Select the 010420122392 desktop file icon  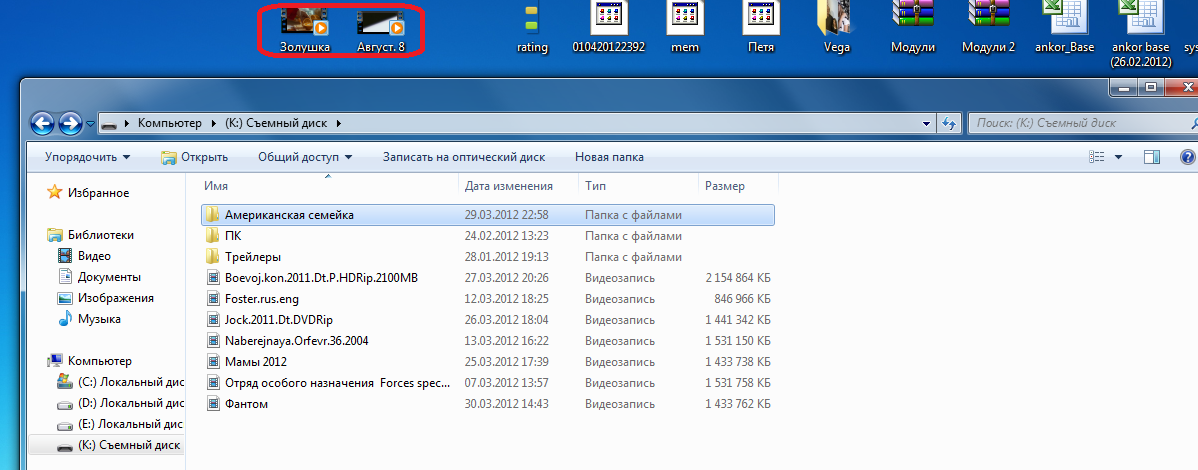coord(609,28)
